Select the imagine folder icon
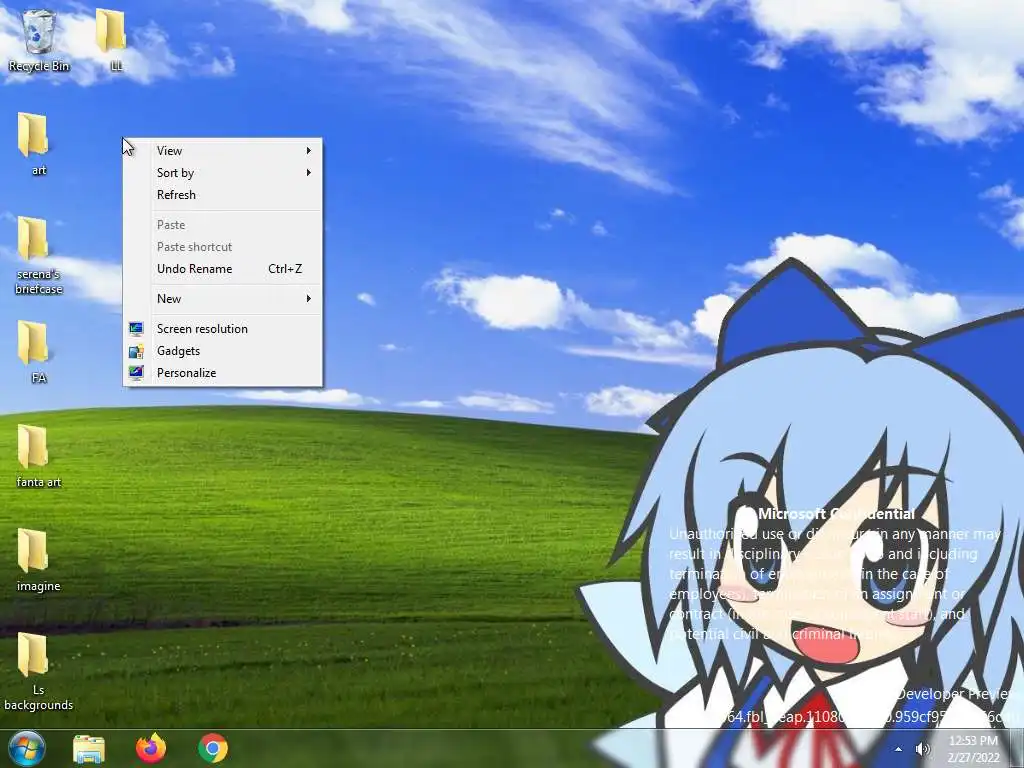The image size is (1024, 768). (38, 560)
